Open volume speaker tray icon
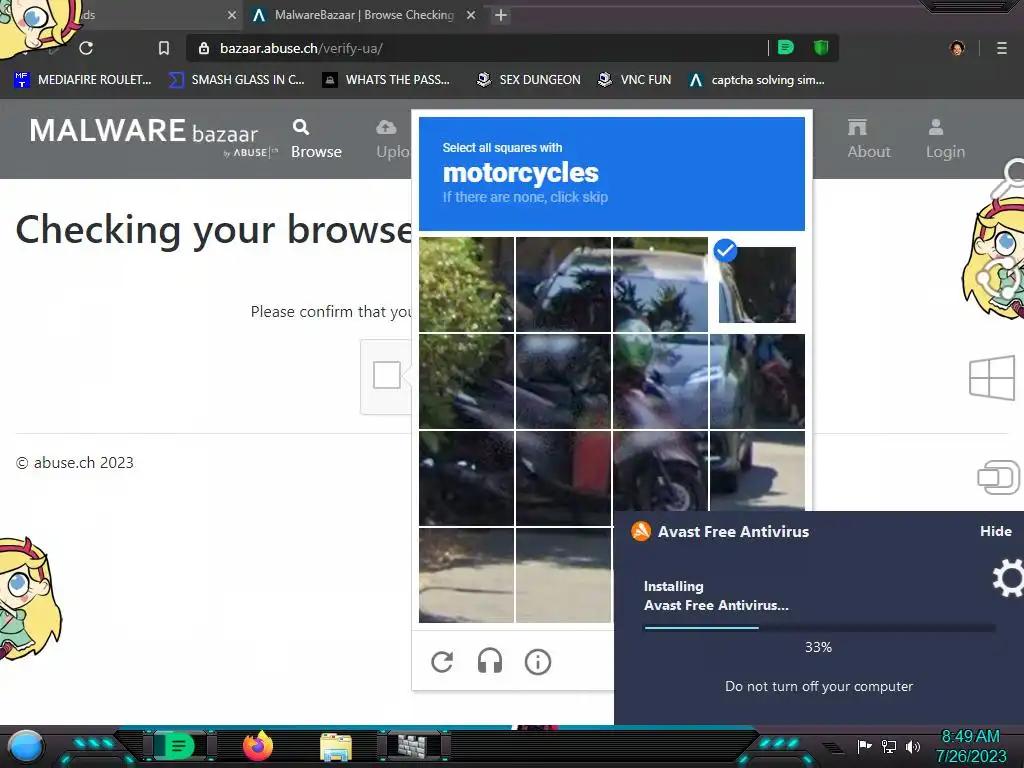Screen dimensions: 1024x768 [913, 746]
